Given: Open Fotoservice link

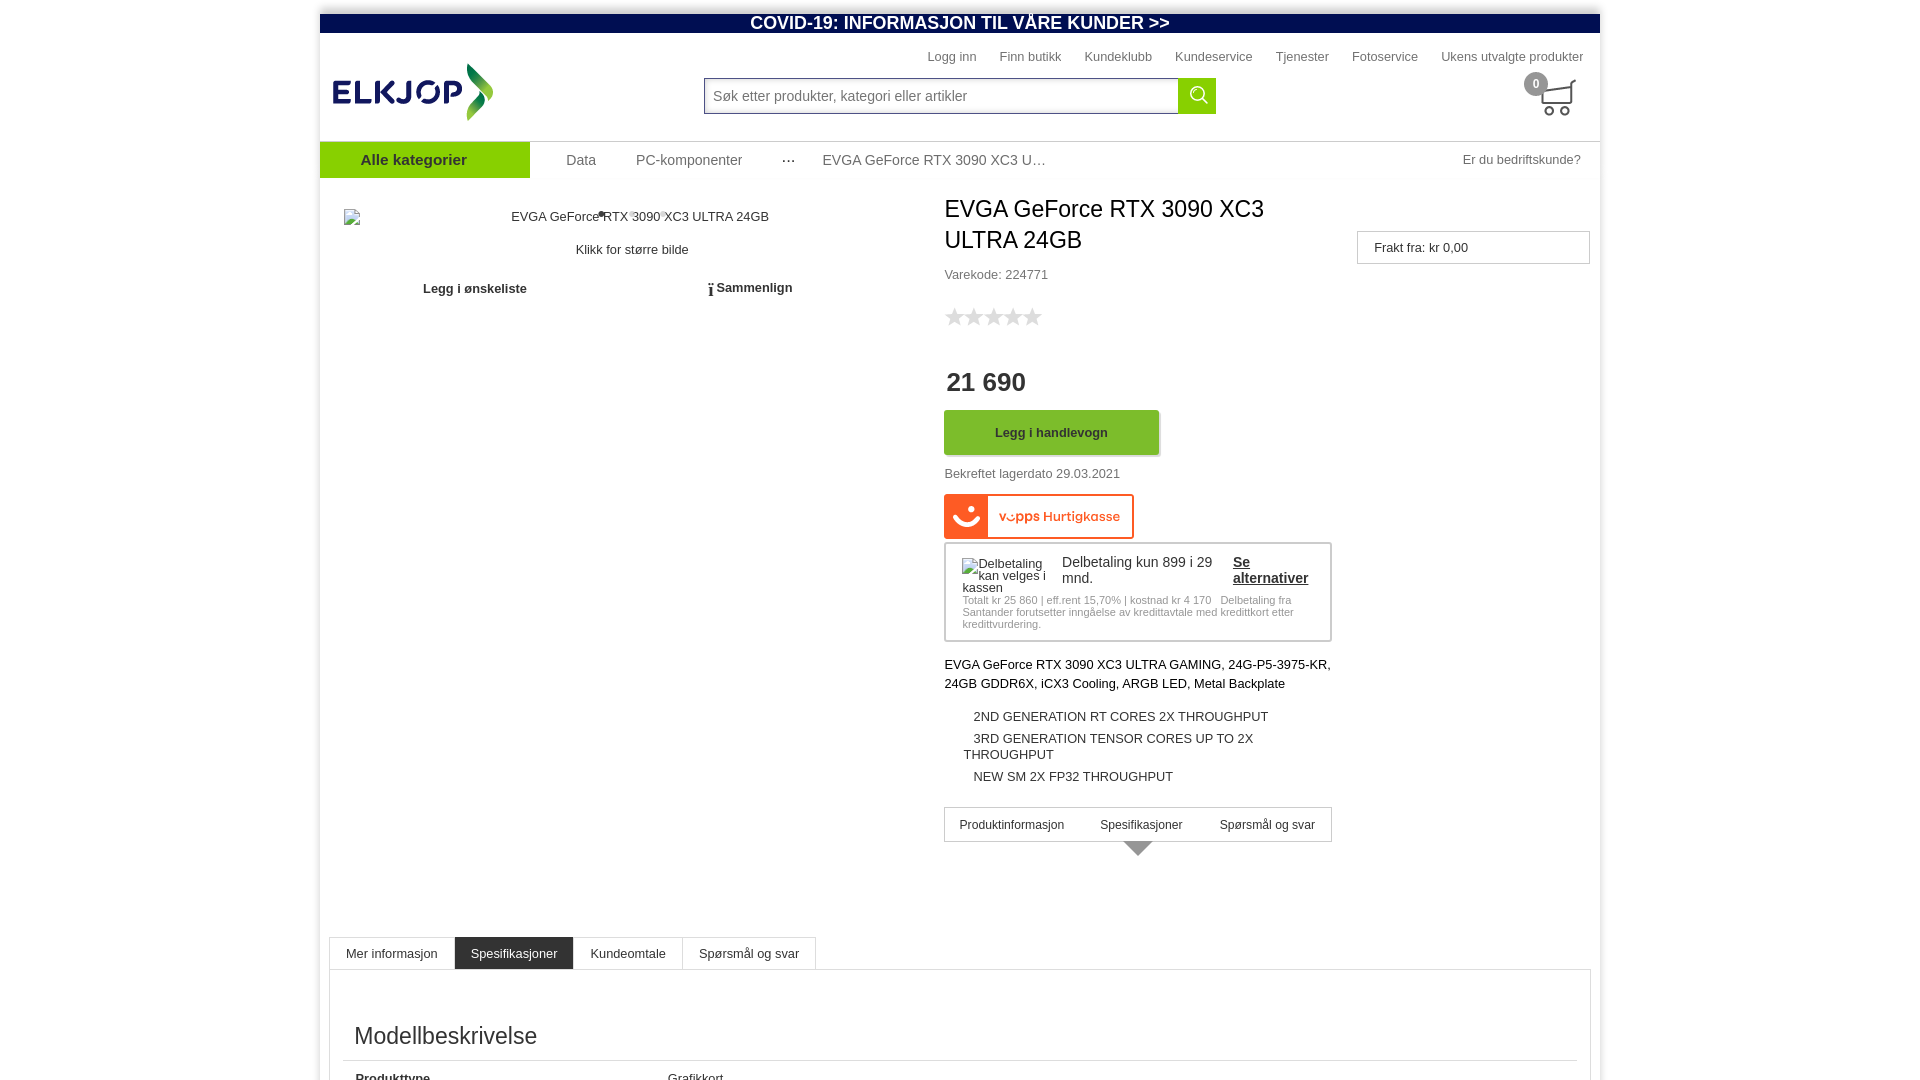Looking at the screenshot, I should click(1385, 57).
